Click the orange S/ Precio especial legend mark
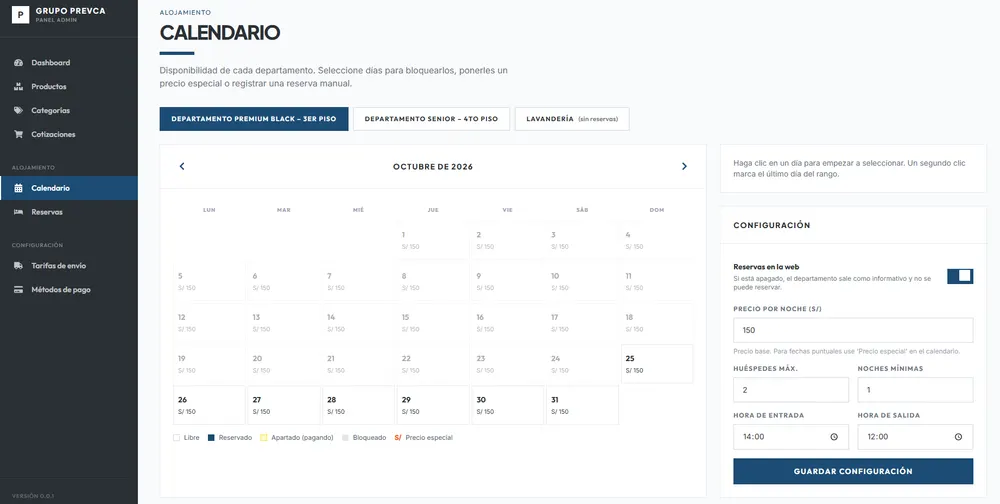The height and width of the screenshot is (504, 1000). (x=398, y=438)
